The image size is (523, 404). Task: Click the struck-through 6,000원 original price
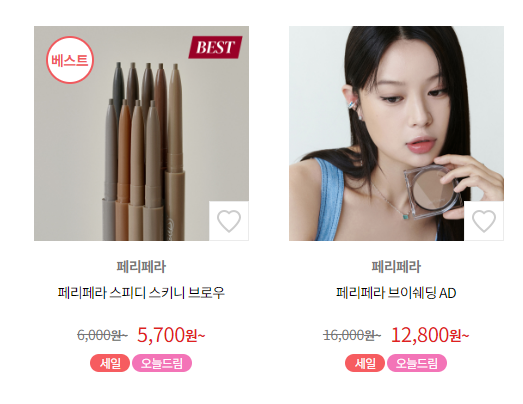point(102,335)
